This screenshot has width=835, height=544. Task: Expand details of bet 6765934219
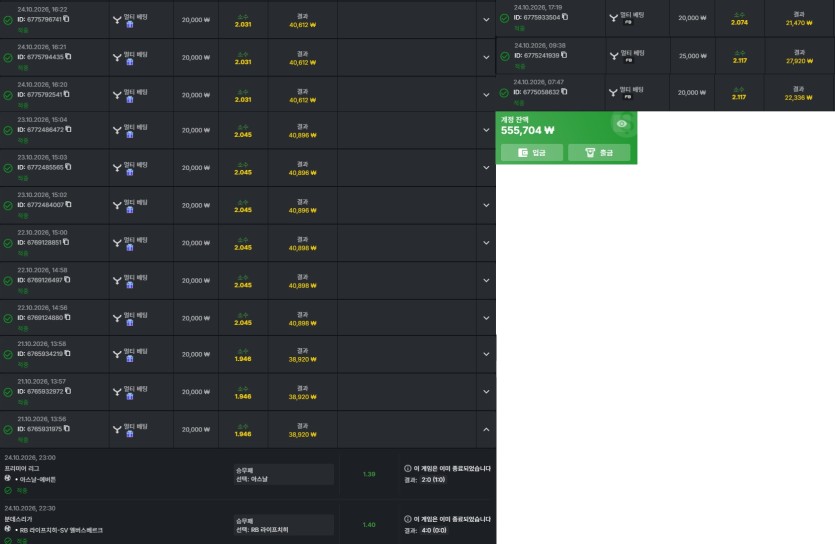[x=486, y=354]
